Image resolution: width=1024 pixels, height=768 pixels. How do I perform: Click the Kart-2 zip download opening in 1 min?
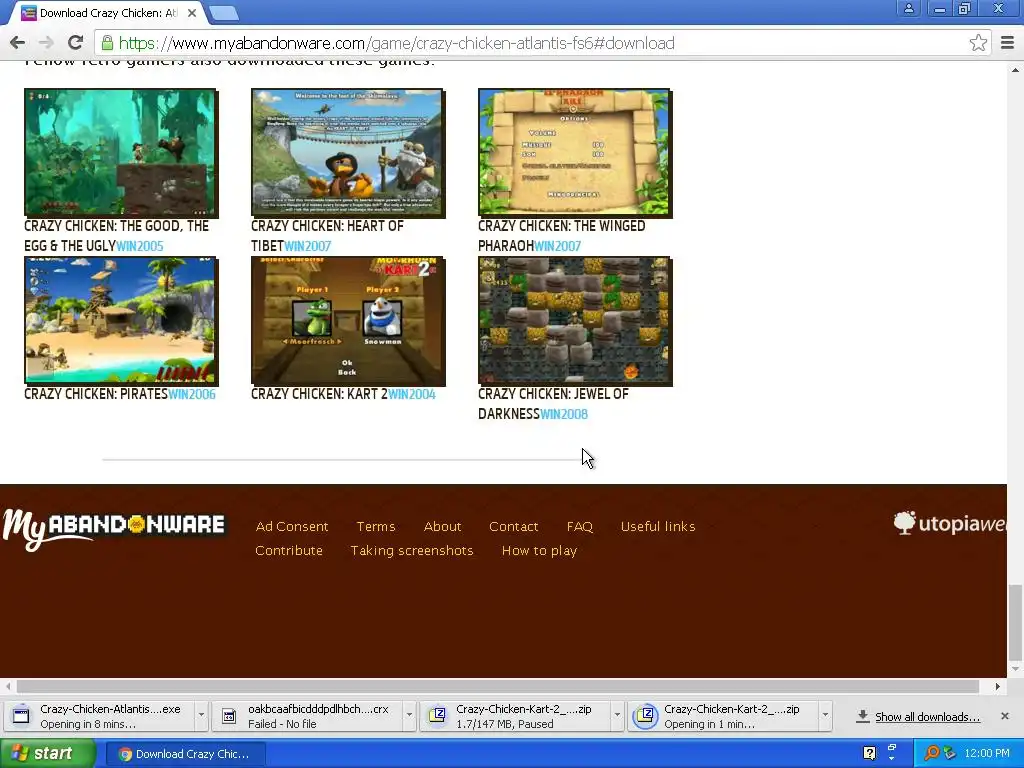click(x=723, y=716)
